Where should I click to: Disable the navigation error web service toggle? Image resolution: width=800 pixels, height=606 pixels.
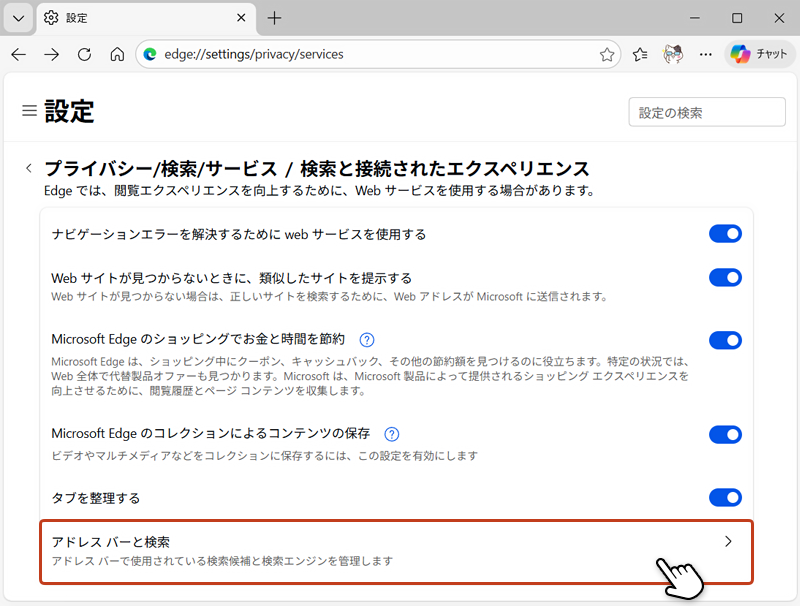pyautogui.click(x=725, y=233)
